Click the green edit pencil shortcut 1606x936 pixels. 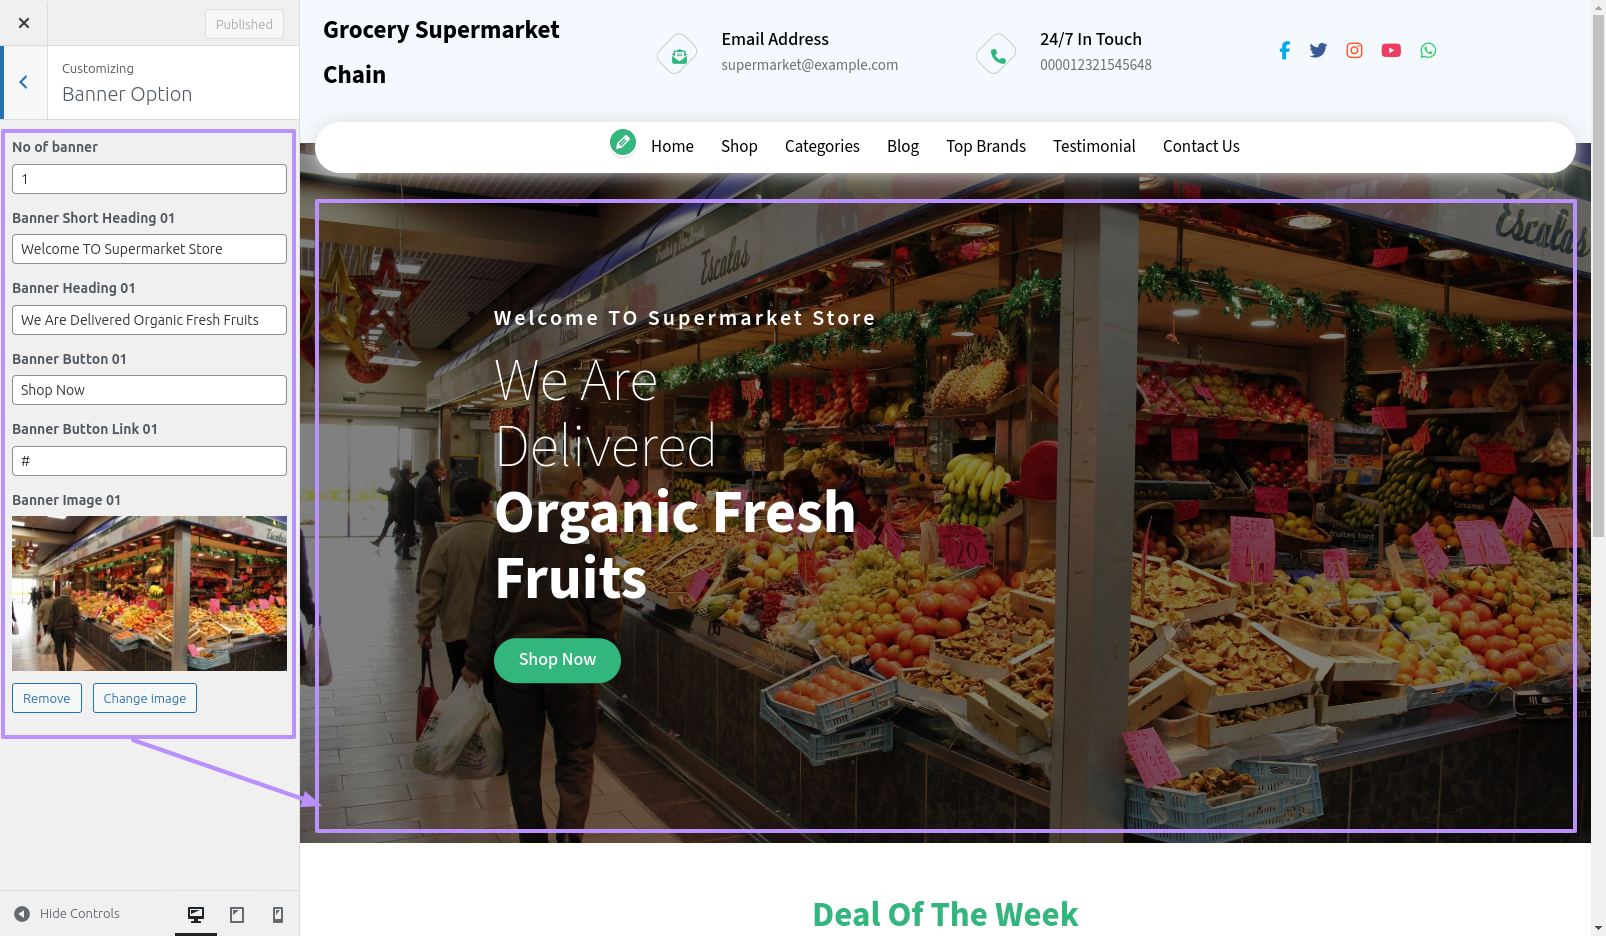pos(623,143)
